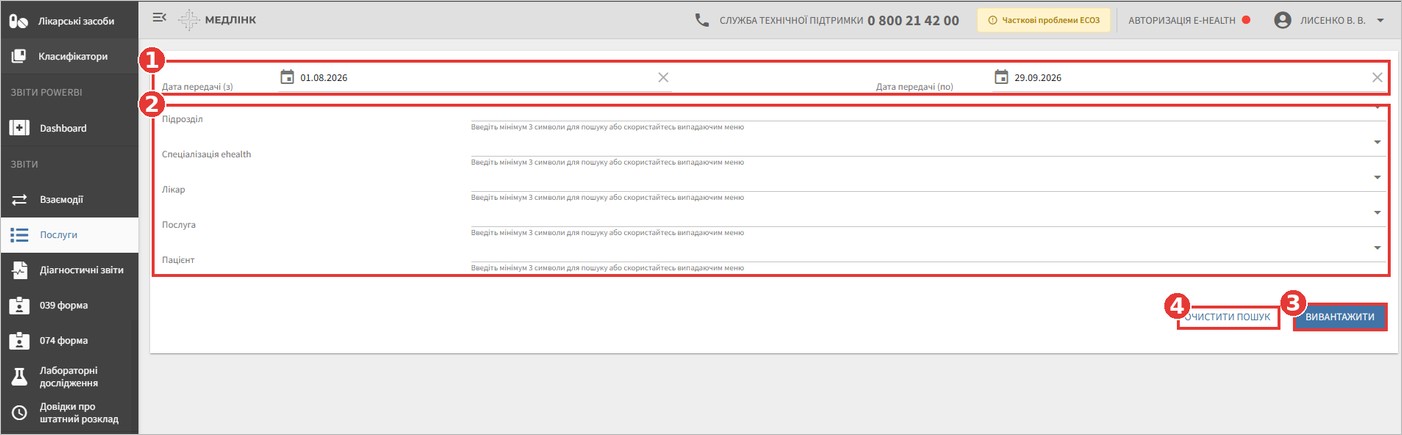The width and height of the screenshot is (1402, 435).
Task: Click the Медлінк logo
Action: [x=218, y=20]
